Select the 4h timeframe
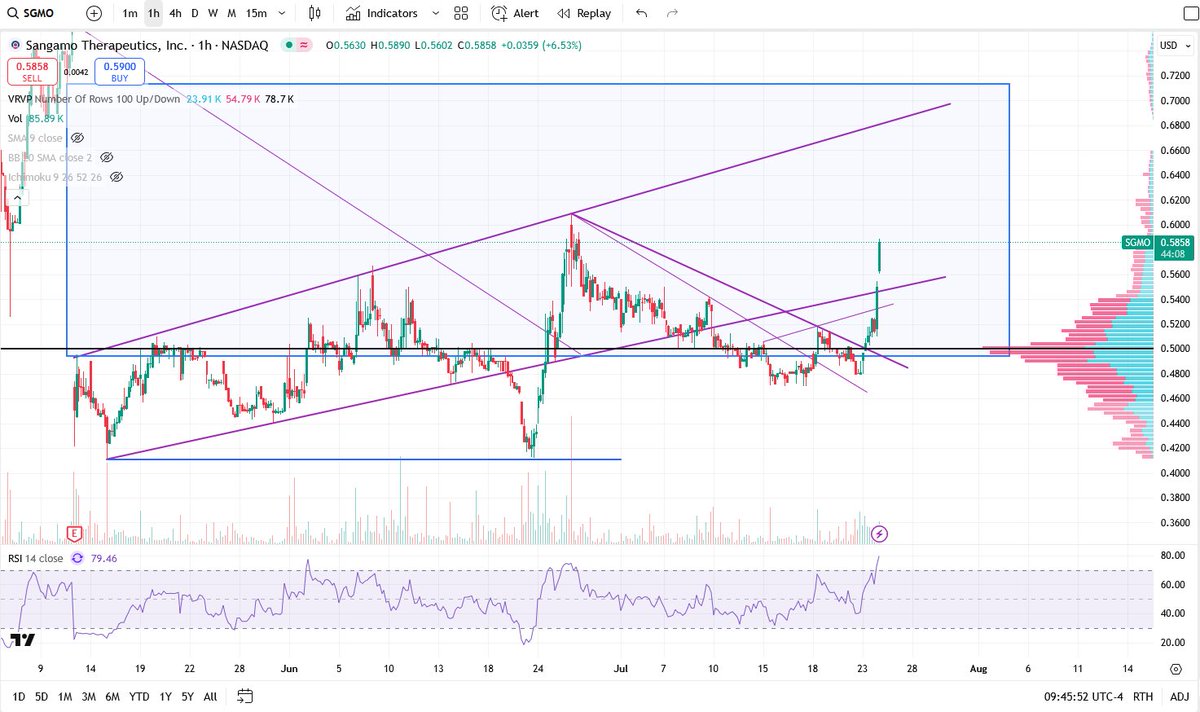1200x712 pixels. pos(176,13)
